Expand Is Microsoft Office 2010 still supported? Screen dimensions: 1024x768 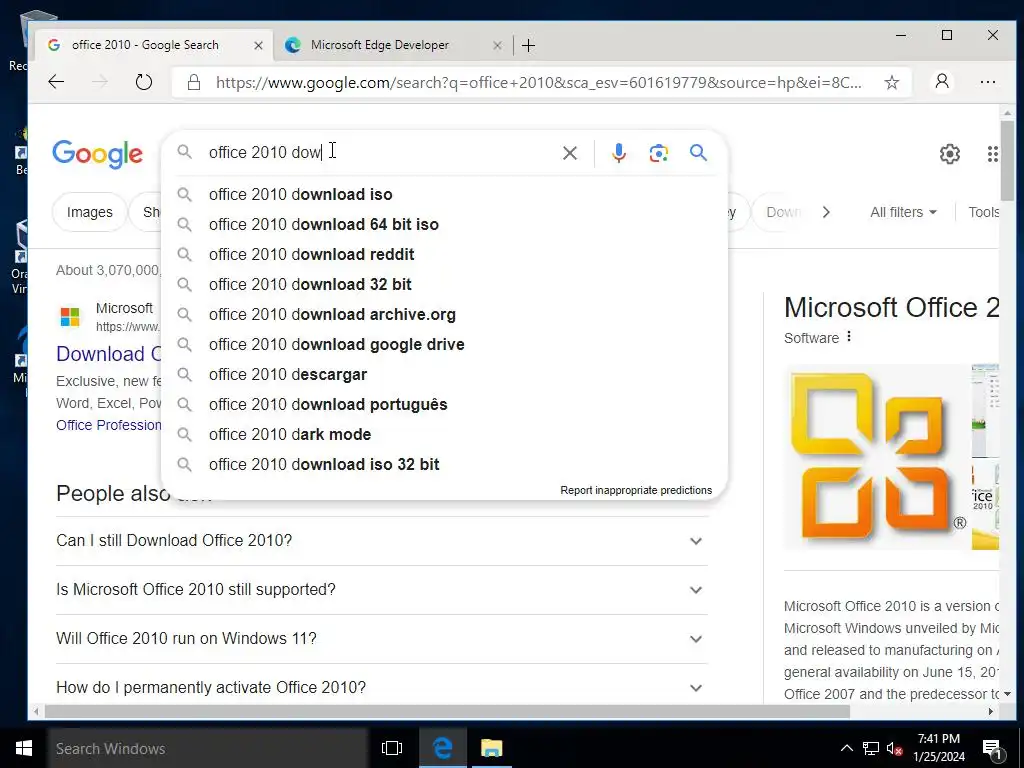tap(382, 590)
